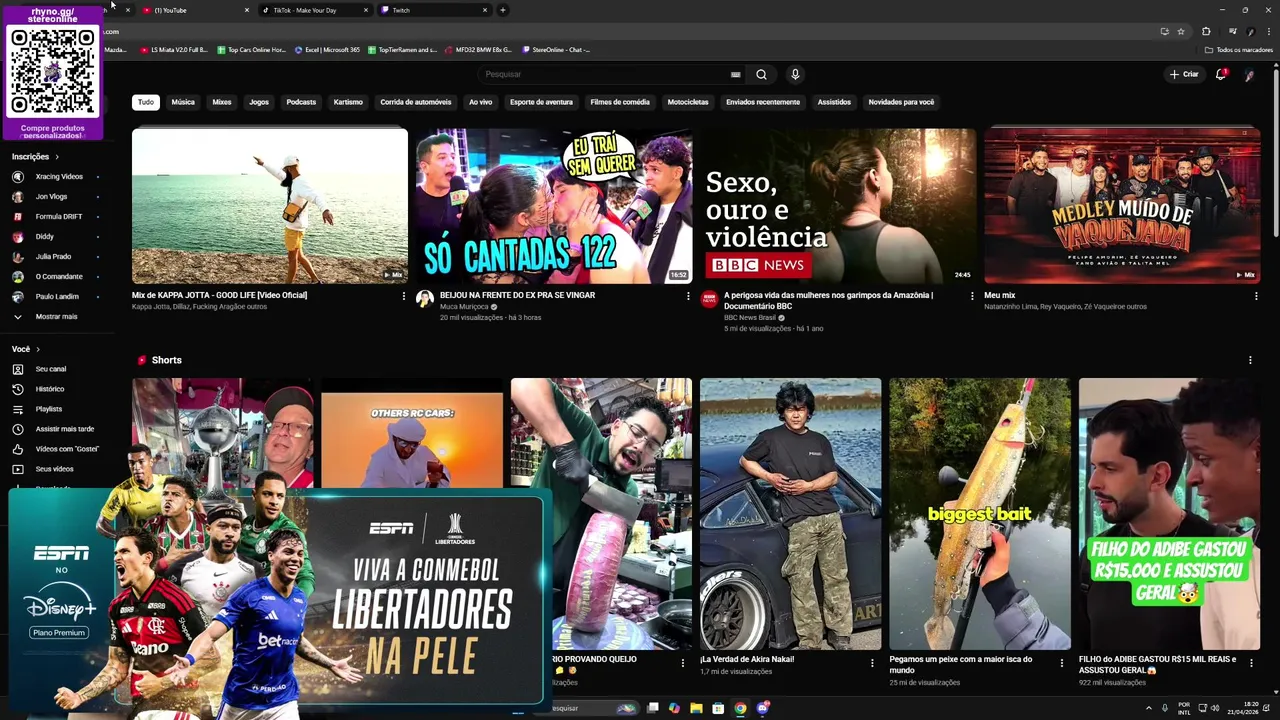
Task: Select the Música filter chip
Action: pos(183,102)
